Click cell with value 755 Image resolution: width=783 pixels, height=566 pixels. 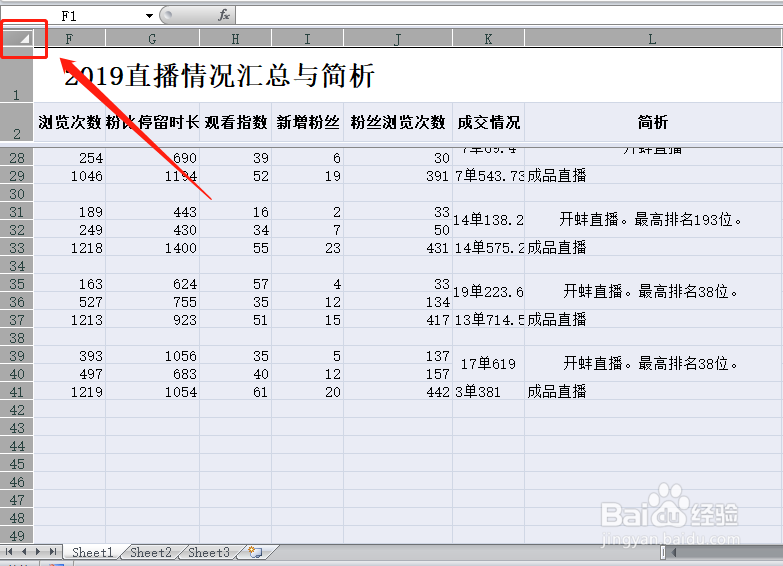[152, 302]
